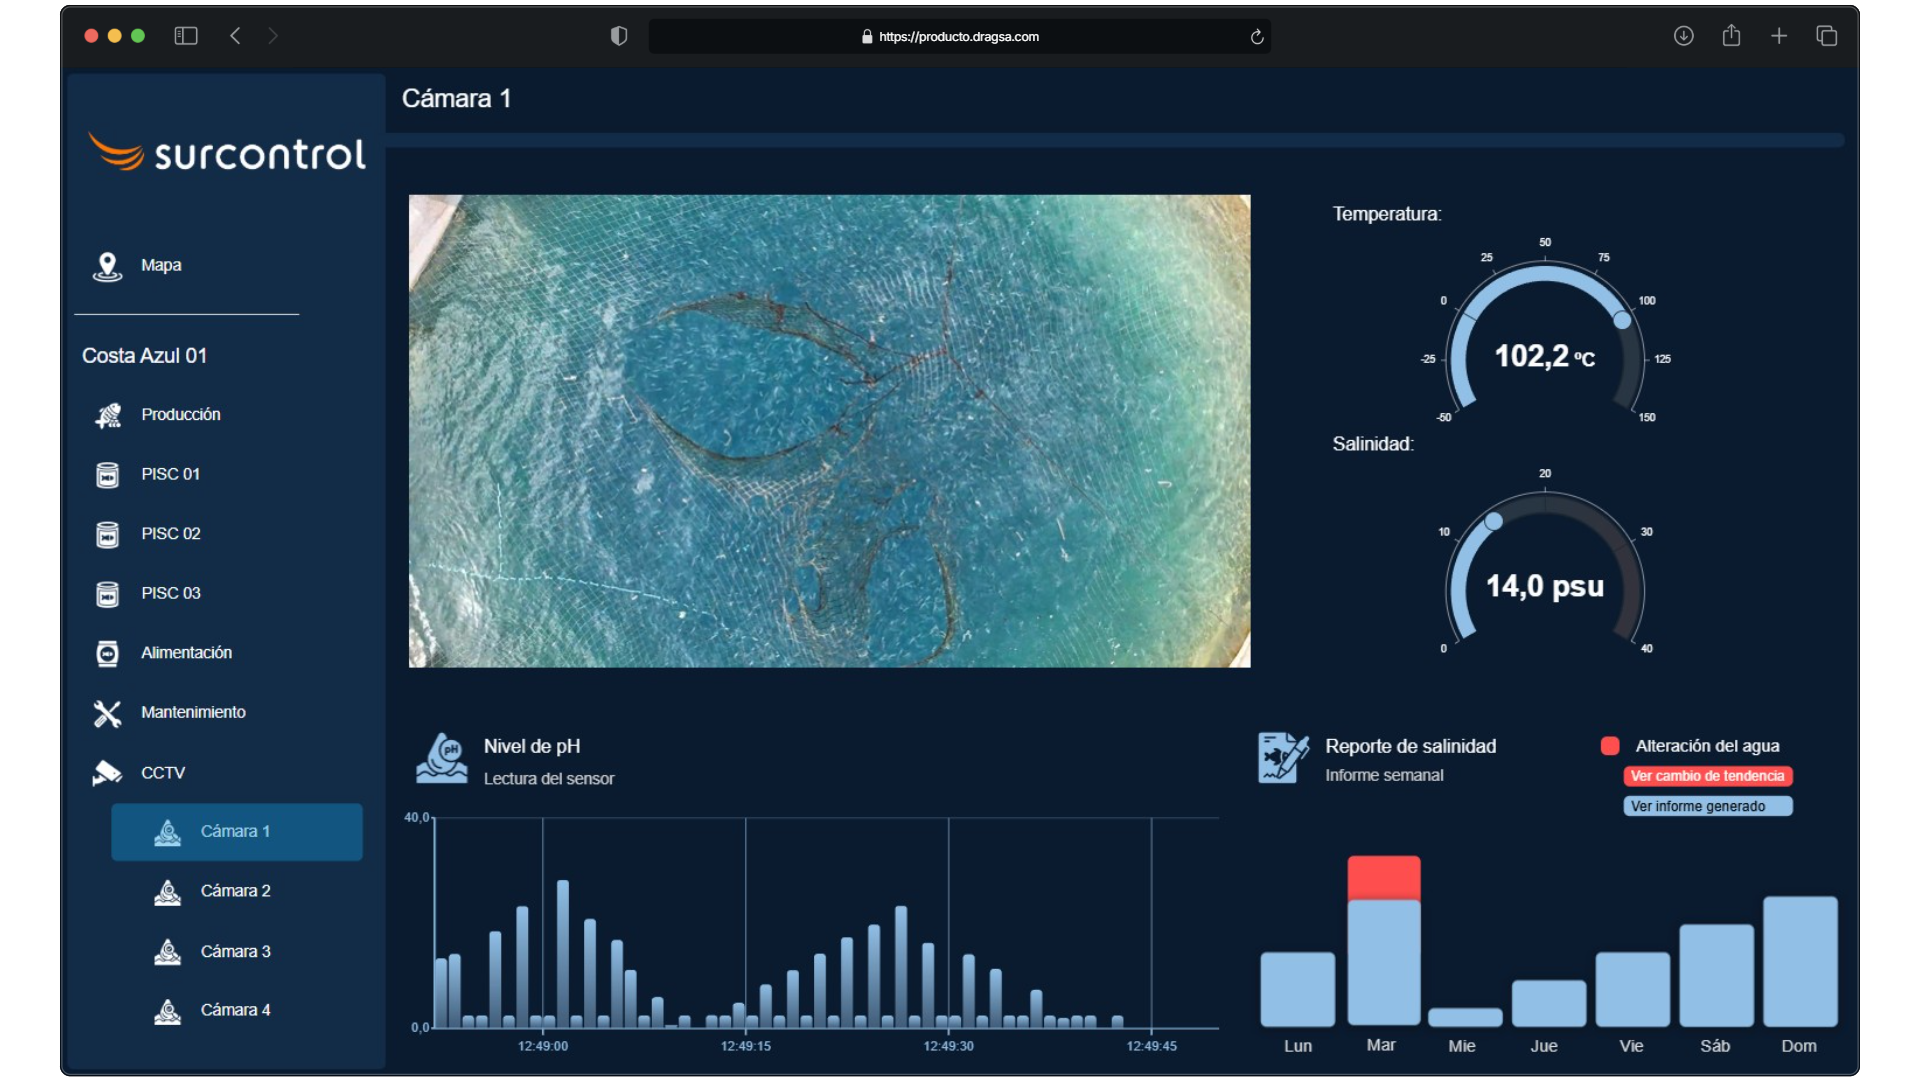The image size is (1920, 1080).
Task: Select the PISC 03 menu item
Action: (x=171, y=593)
